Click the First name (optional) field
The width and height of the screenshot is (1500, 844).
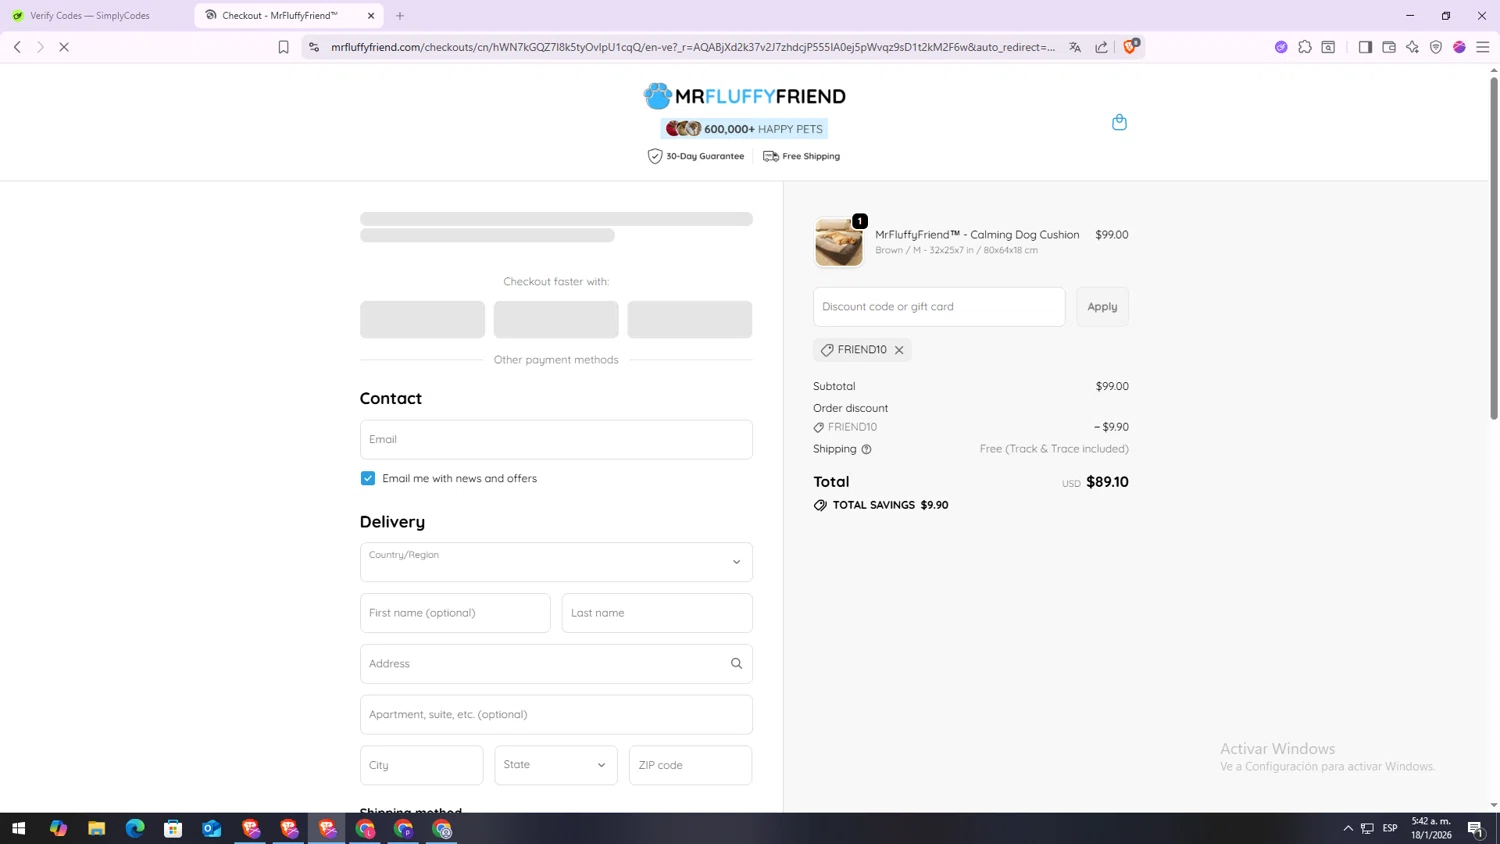[455, 613]
